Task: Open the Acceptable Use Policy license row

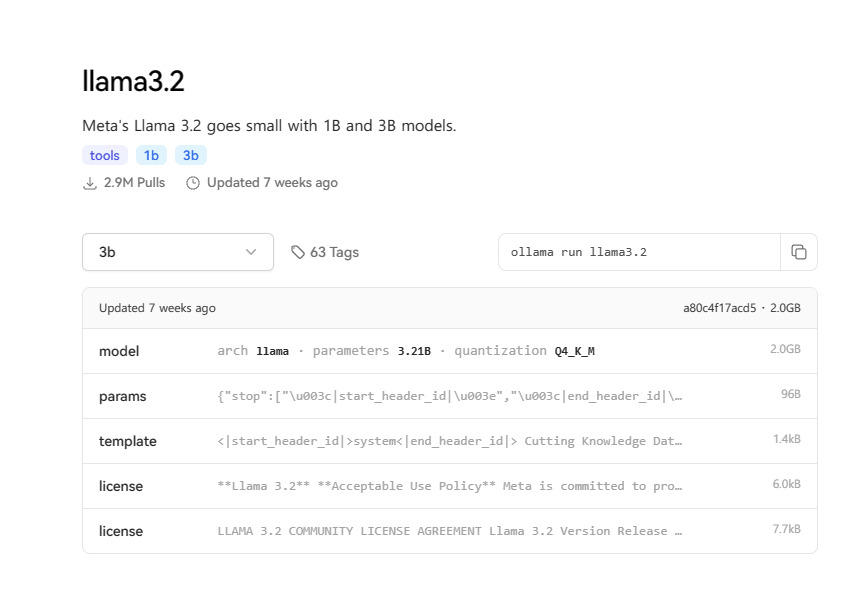Action: tap(449, 486)
